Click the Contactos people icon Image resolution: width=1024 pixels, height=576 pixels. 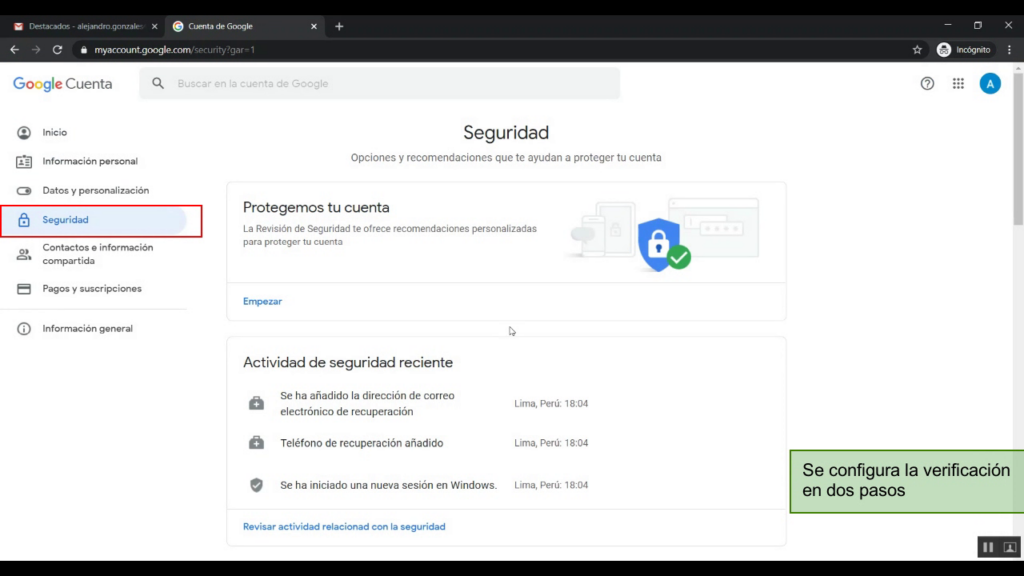click(x=24, y=254)
